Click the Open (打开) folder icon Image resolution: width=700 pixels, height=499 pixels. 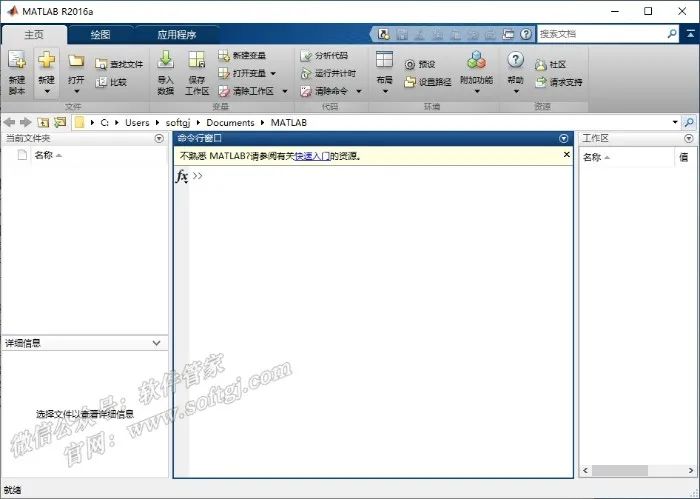pyautogui.click(x=76, y=61)
